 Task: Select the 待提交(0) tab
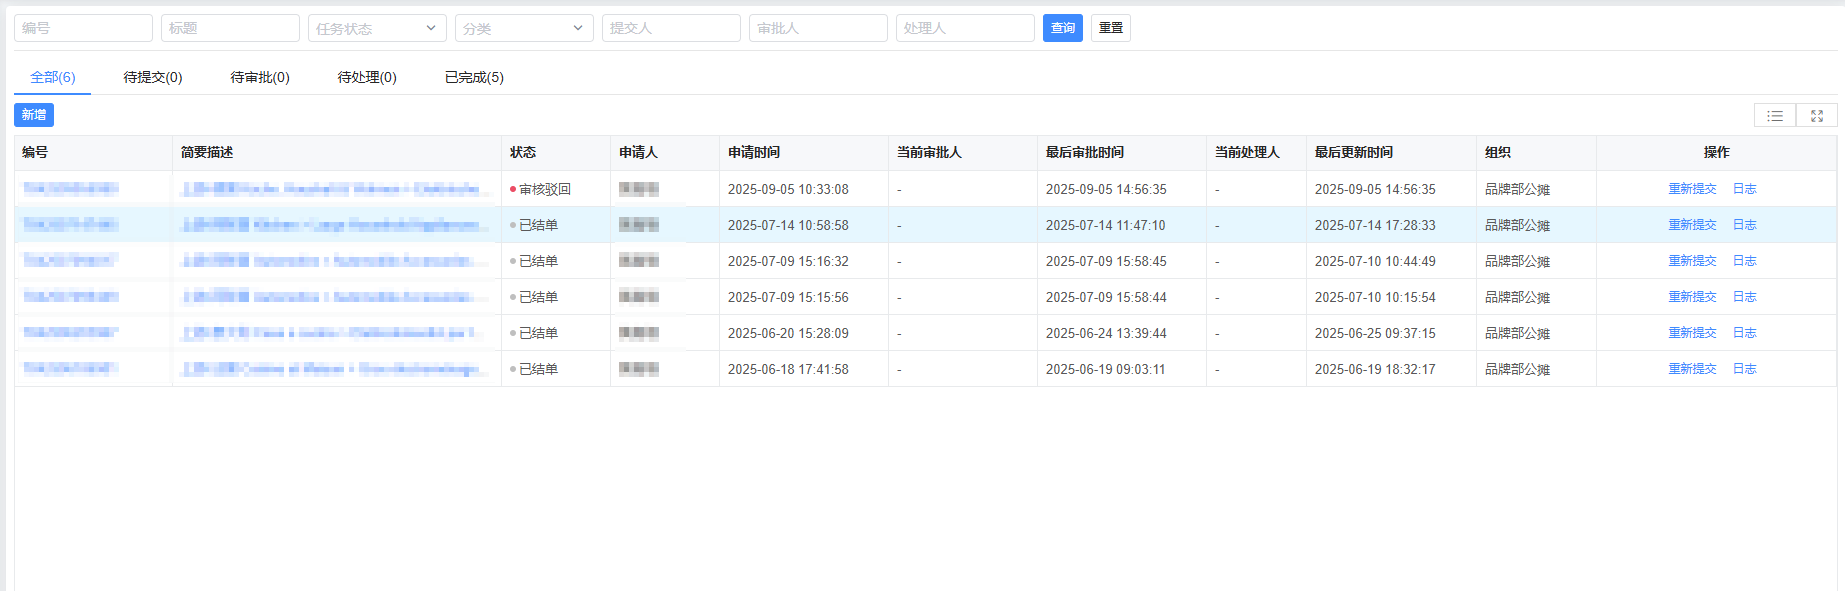pos(153,77)
